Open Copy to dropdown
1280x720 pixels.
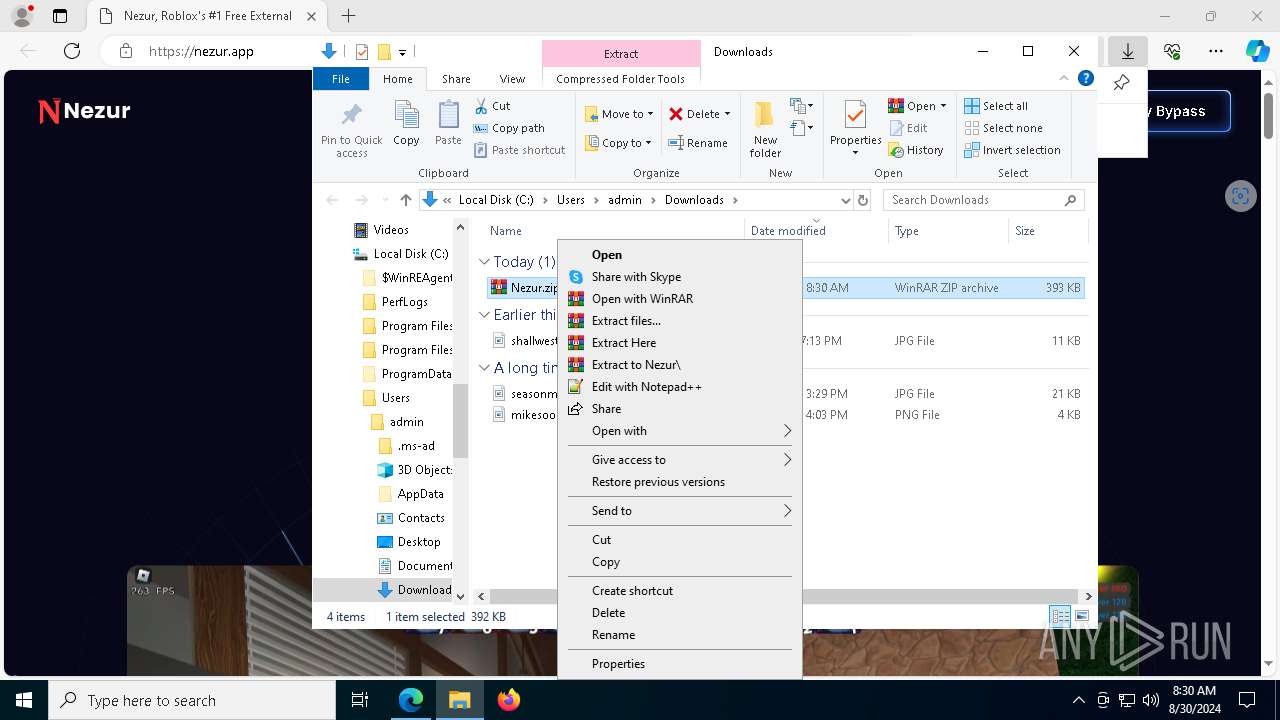pyautogui.click(x=619, y=143)
